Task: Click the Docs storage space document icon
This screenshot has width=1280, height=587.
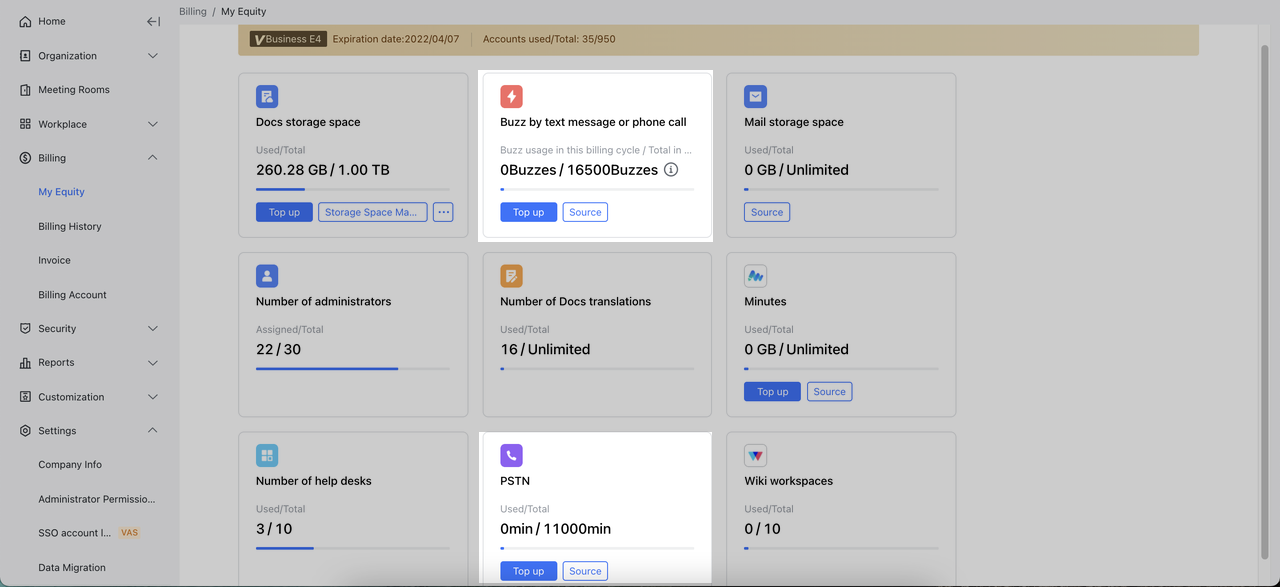Action: pyautogui.click(x=267, y=96)
